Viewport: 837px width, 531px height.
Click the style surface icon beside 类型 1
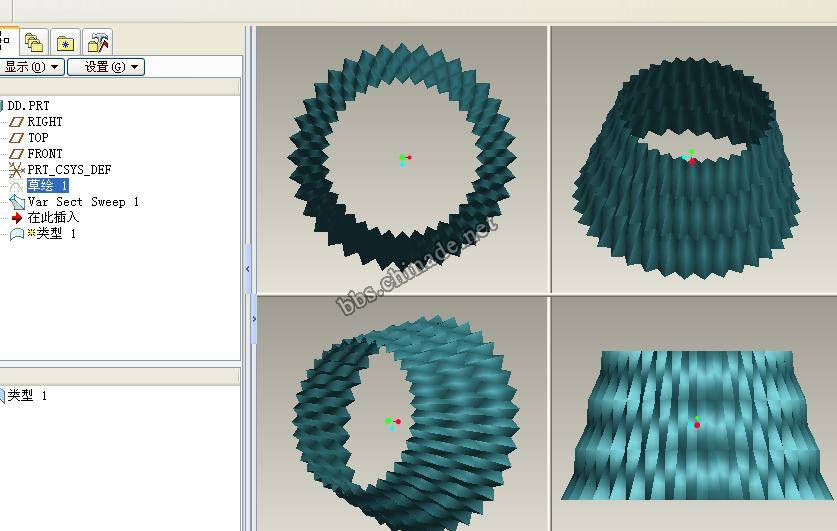pyautogui.click(x=17, y=234)
